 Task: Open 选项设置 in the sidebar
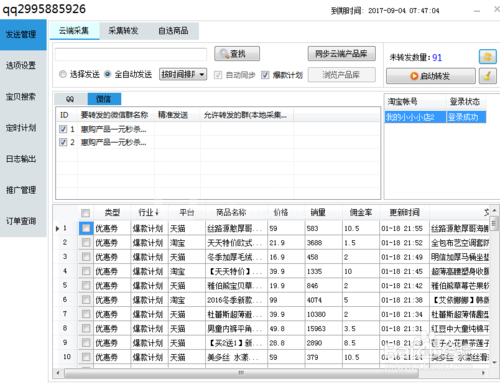pos(21,66)
